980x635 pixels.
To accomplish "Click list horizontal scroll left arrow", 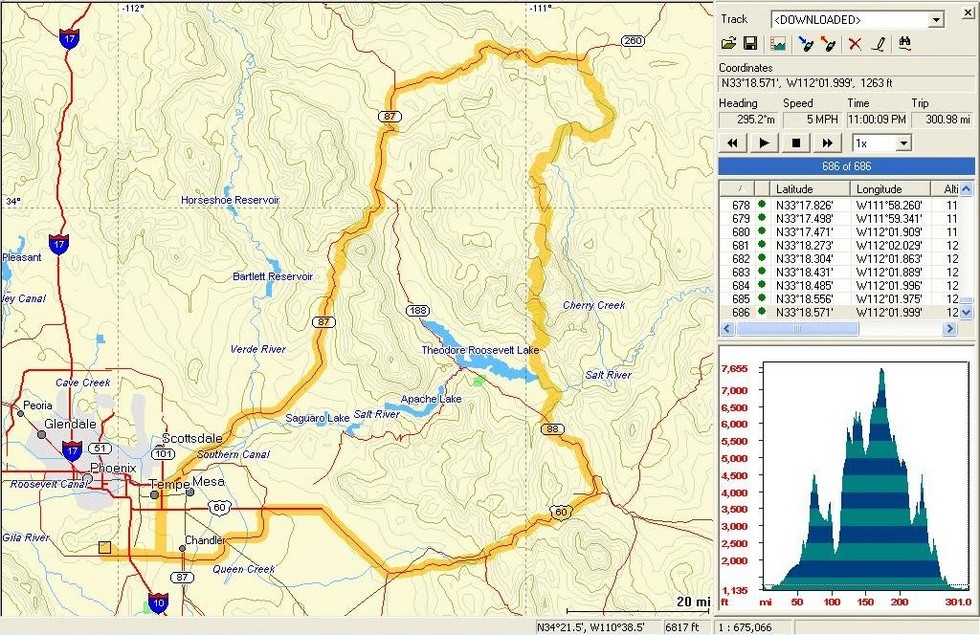I will [x=727, y=328].
